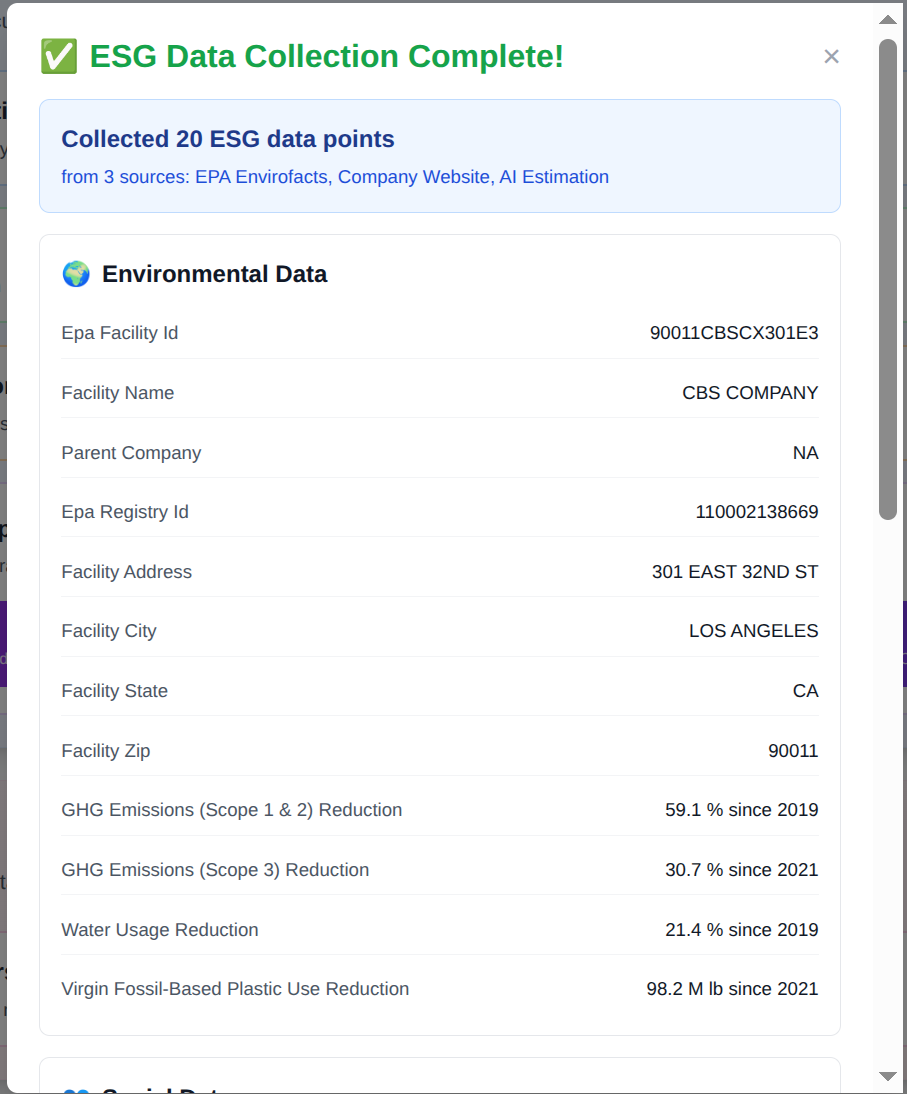Image resolution: width=907 pixels, height=1094 pixels.
Task: Click the Parent Company row label
Action: coord(131,453)
